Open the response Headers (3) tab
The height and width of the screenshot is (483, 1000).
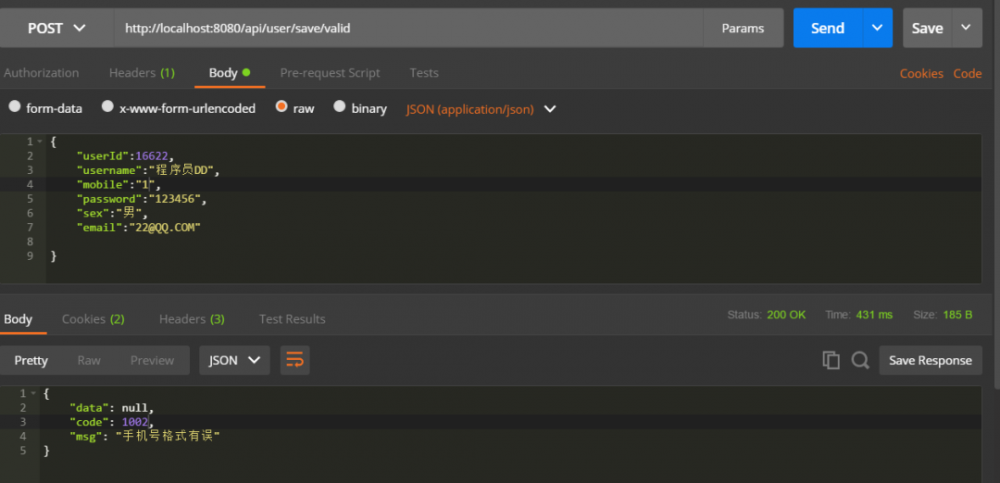pos(192,319)
